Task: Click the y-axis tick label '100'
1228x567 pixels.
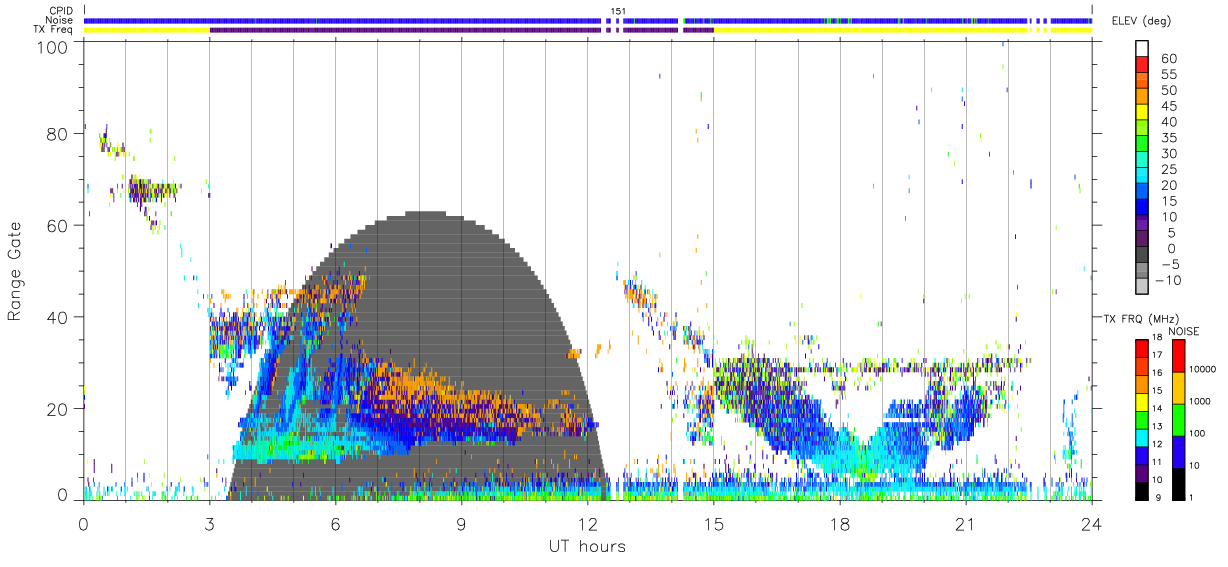Action: (53, 46)
